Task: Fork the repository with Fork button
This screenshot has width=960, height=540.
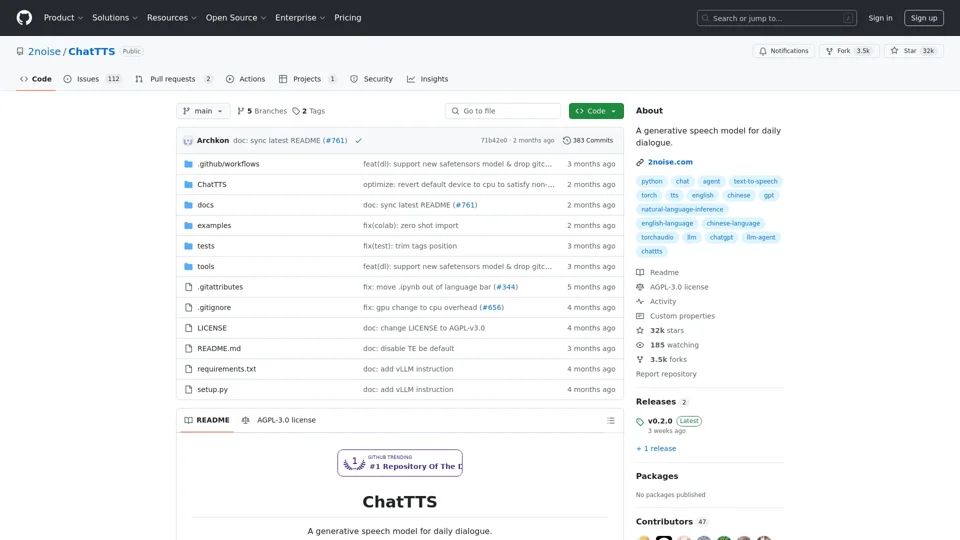Action: [x=849, y=51]
